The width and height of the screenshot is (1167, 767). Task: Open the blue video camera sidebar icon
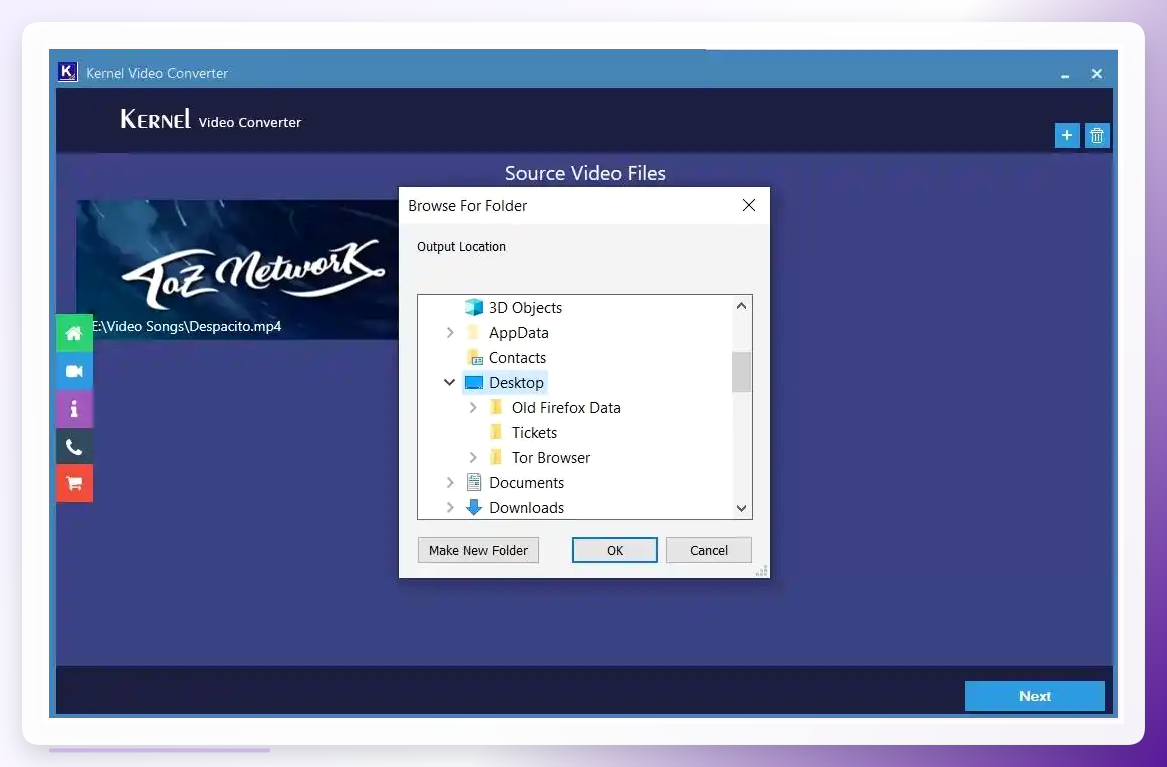tap(74, 371)
